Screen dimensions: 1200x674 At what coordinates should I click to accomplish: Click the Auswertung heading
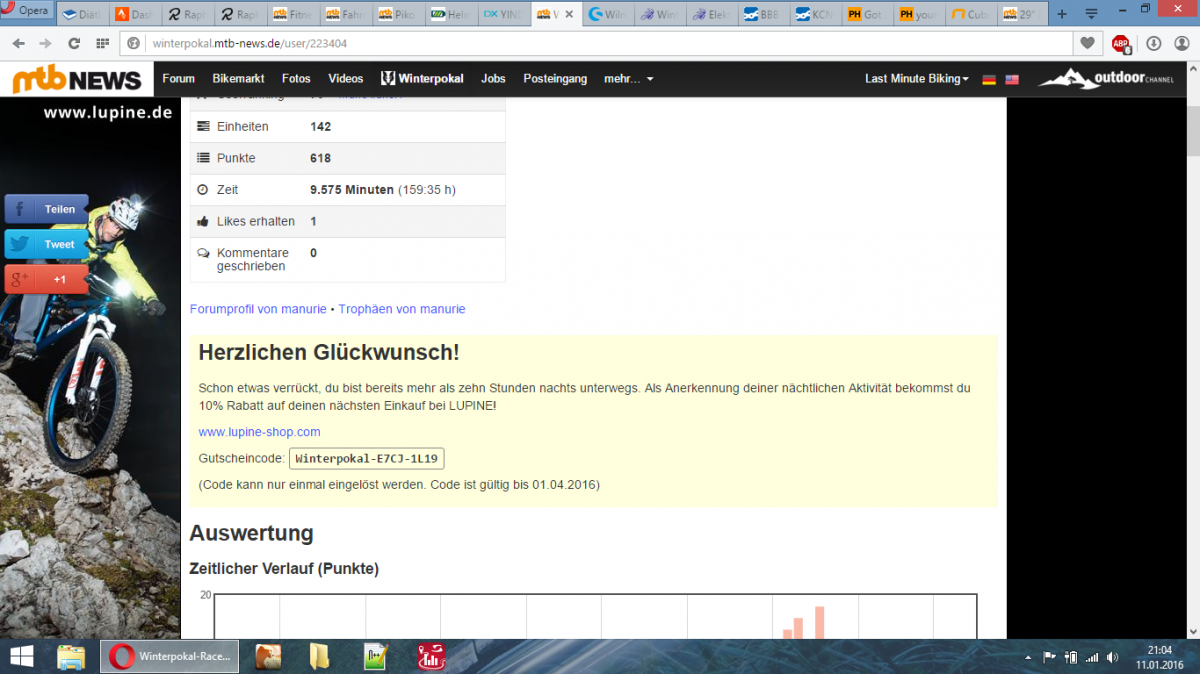pos(251,533)
